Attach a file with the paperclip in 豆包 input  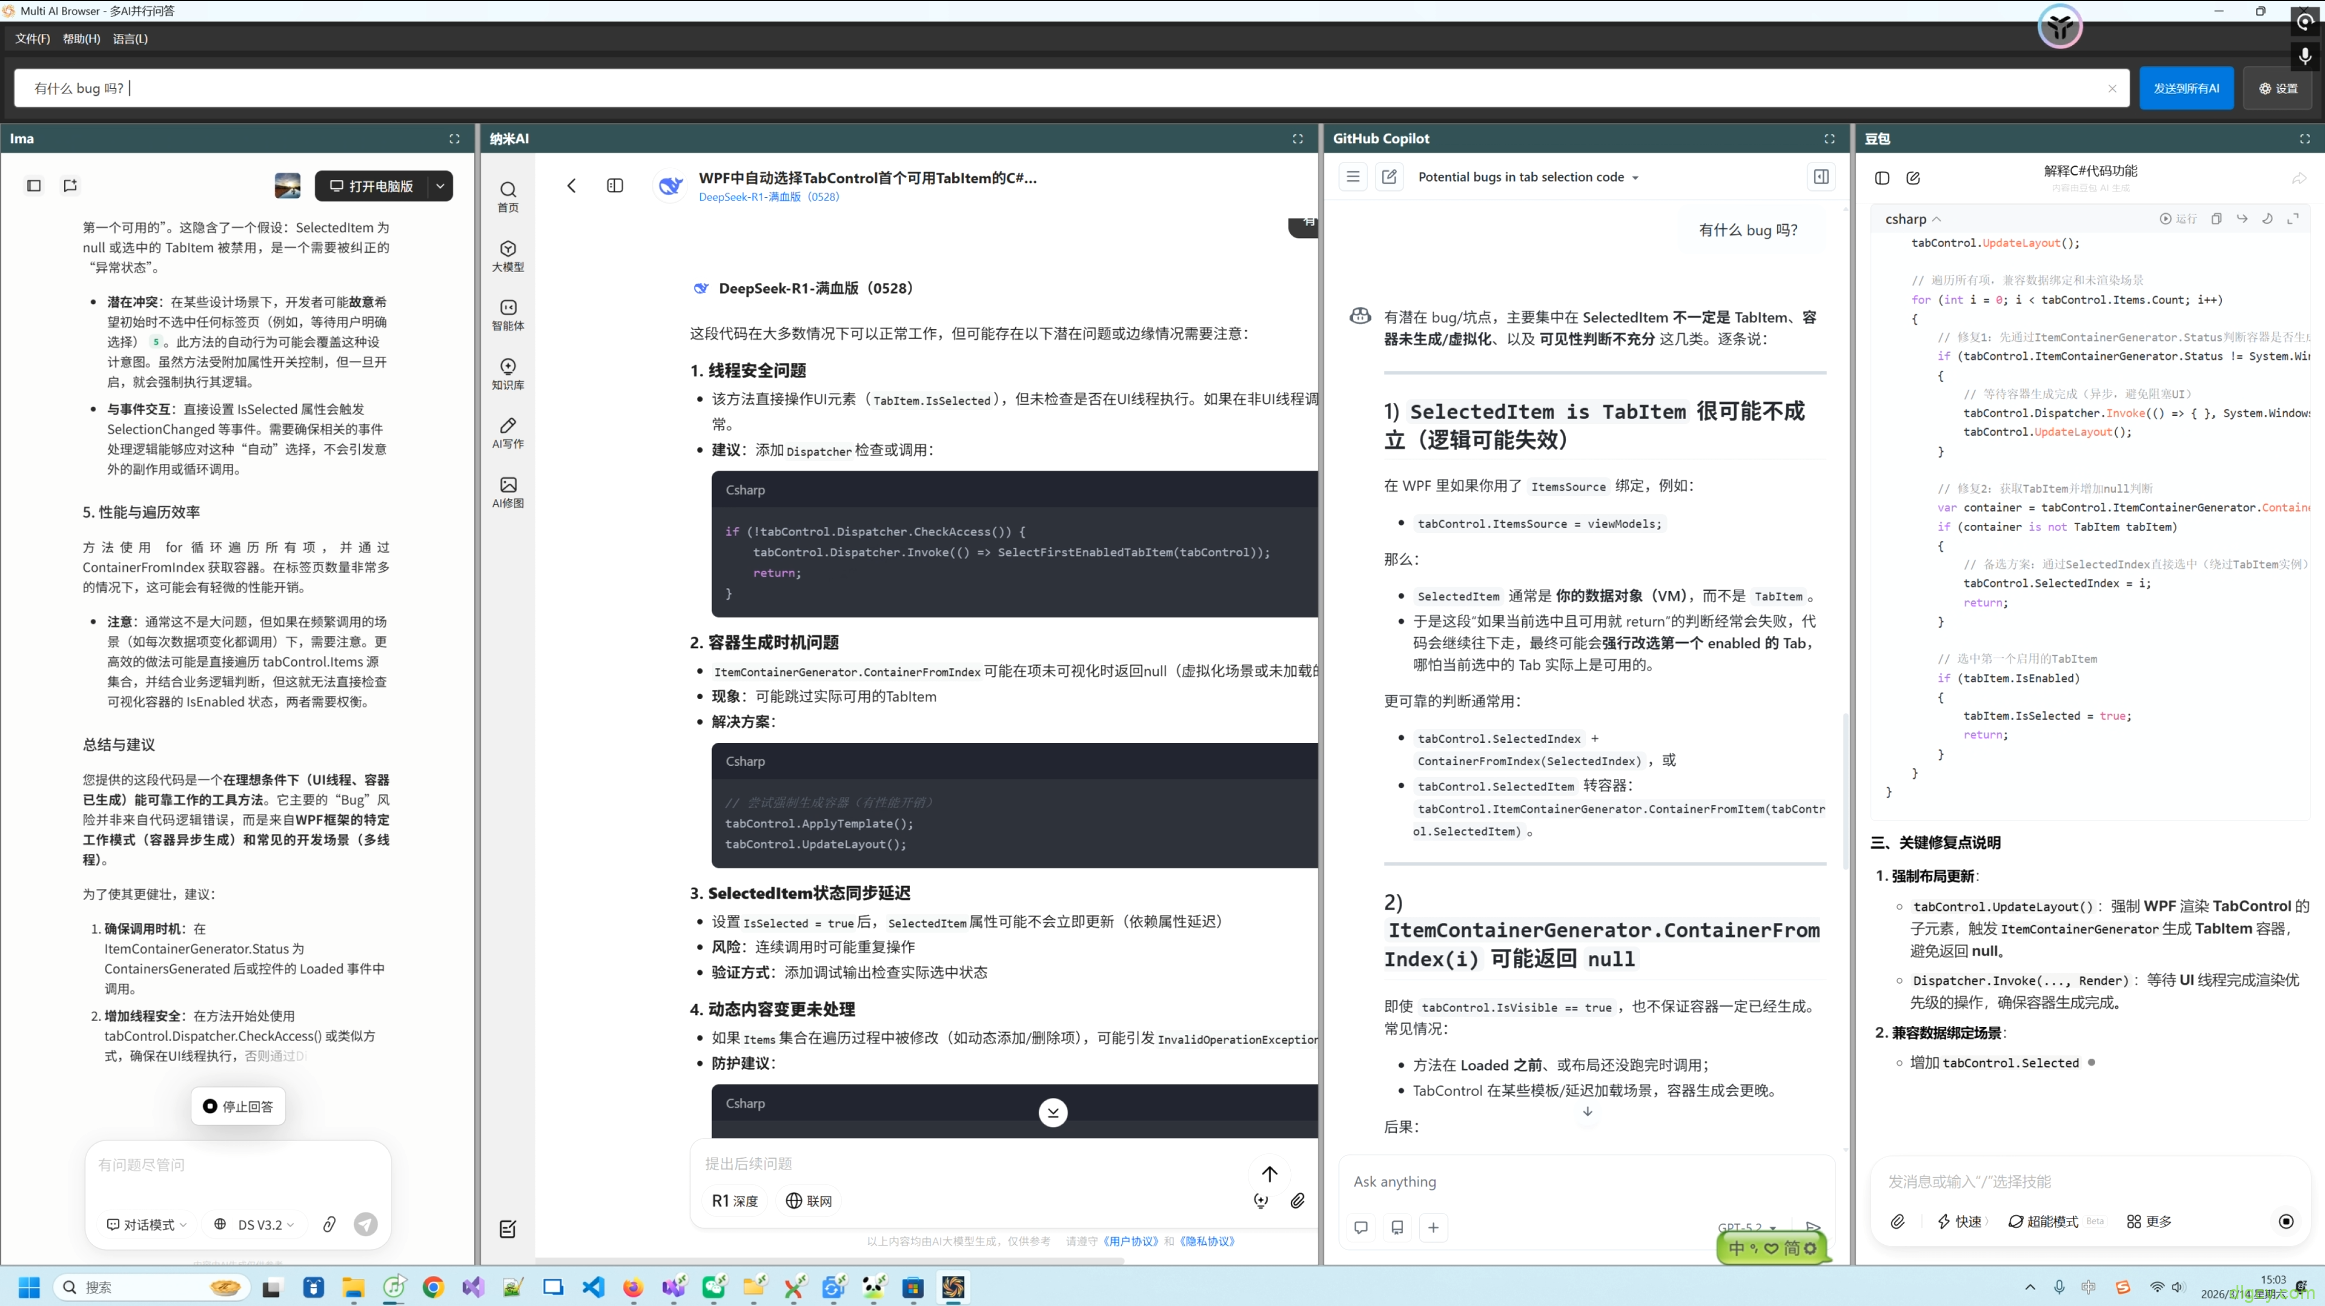pos(1898,1221)
